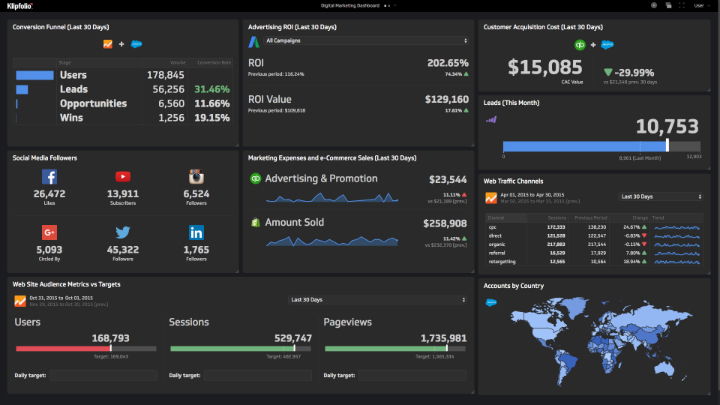Viewport: 720px width, 405px height.
Task: Click the 529,747 Sessions metric value
Action: pyautogui.click(x=293, y=338)
